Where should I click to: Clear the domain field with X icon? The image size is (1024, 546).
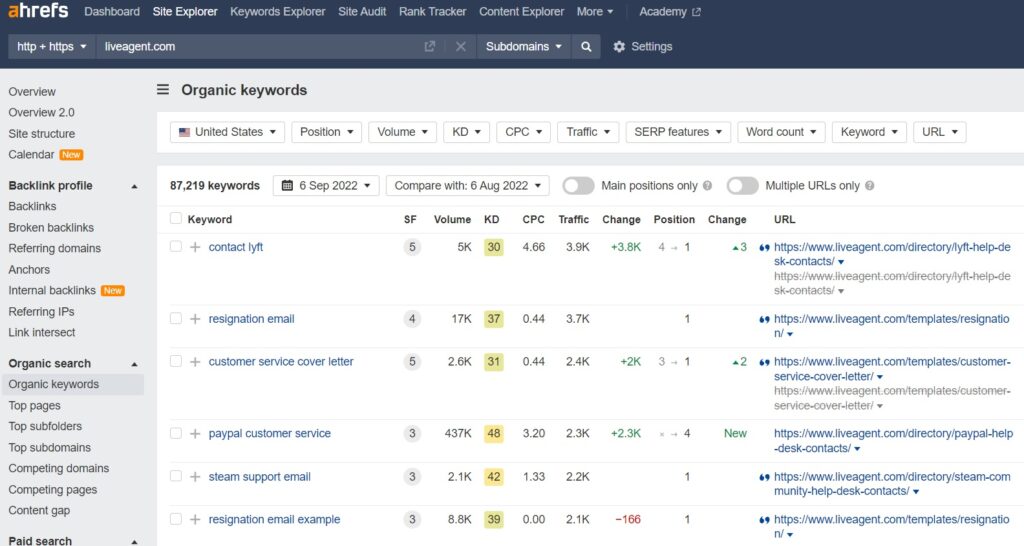pos(460,47)
